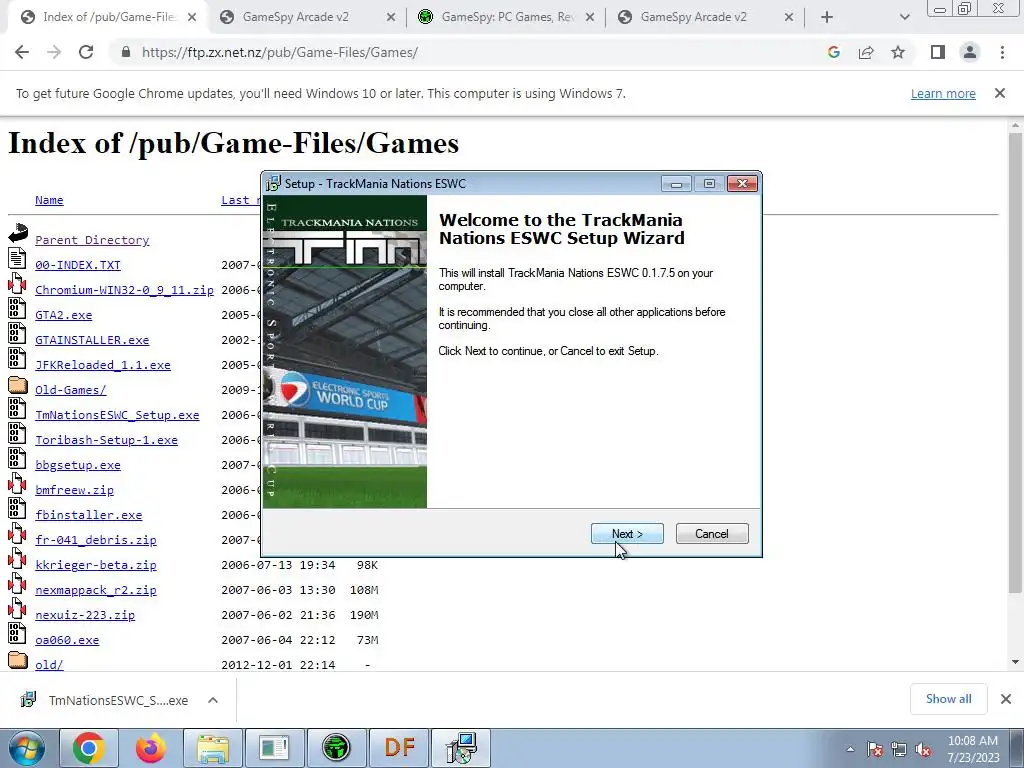This screenshot has width=1024, height=768.
Task: Show hidden system tray icons
Action: [850, 750]
